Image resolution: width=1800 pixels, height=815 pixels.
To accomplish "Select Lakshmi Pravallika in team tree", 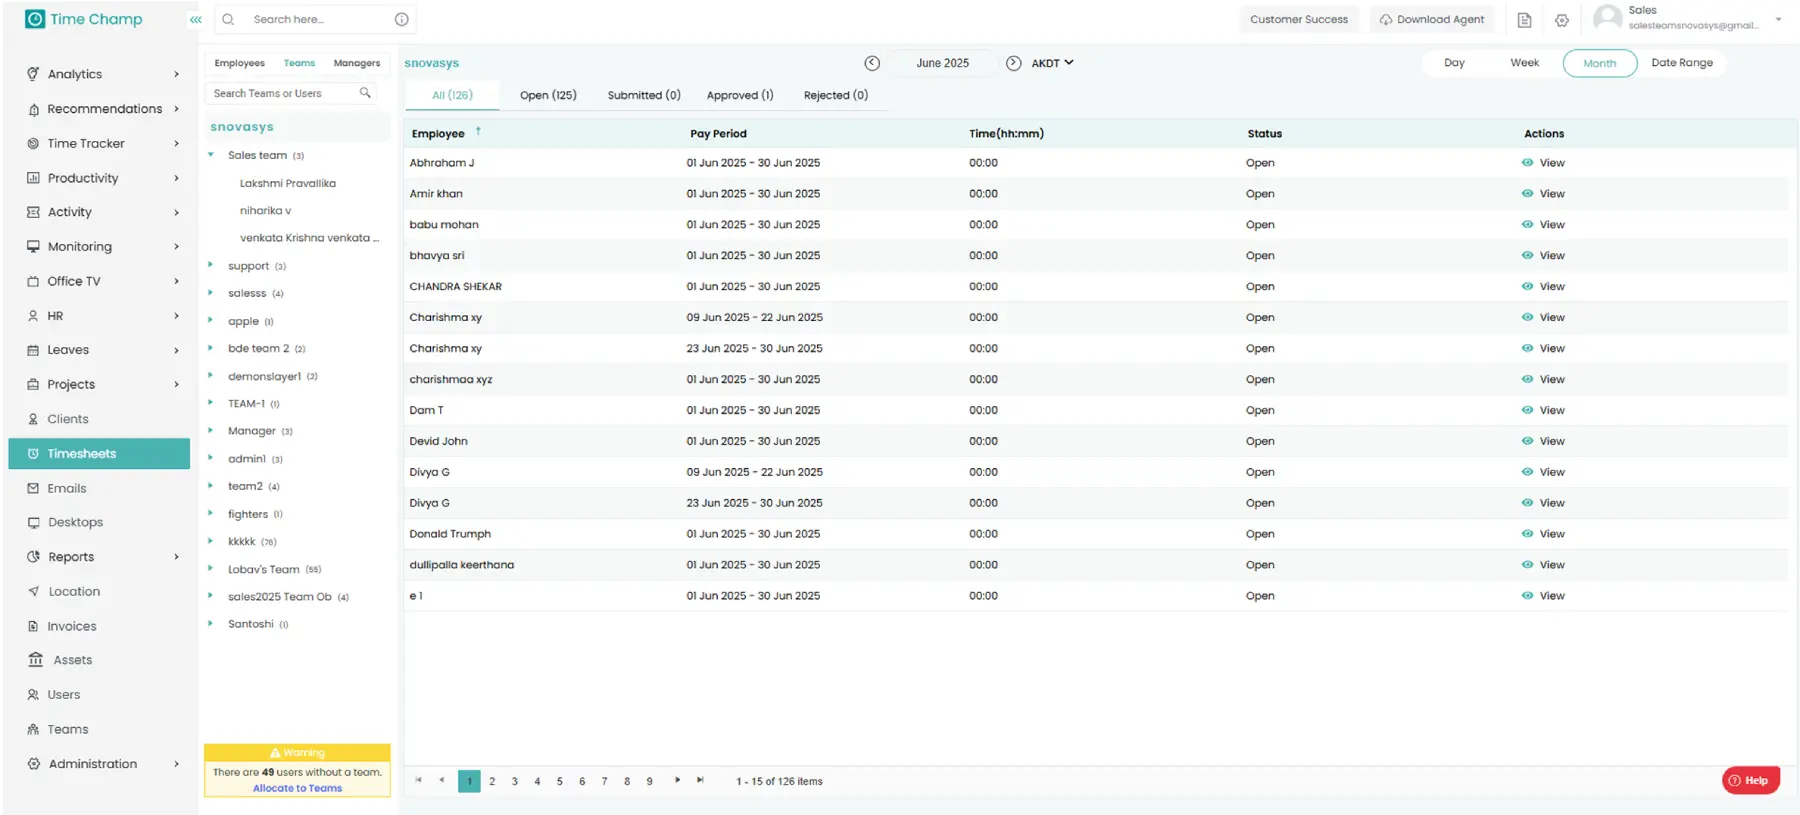I will 288,184.
